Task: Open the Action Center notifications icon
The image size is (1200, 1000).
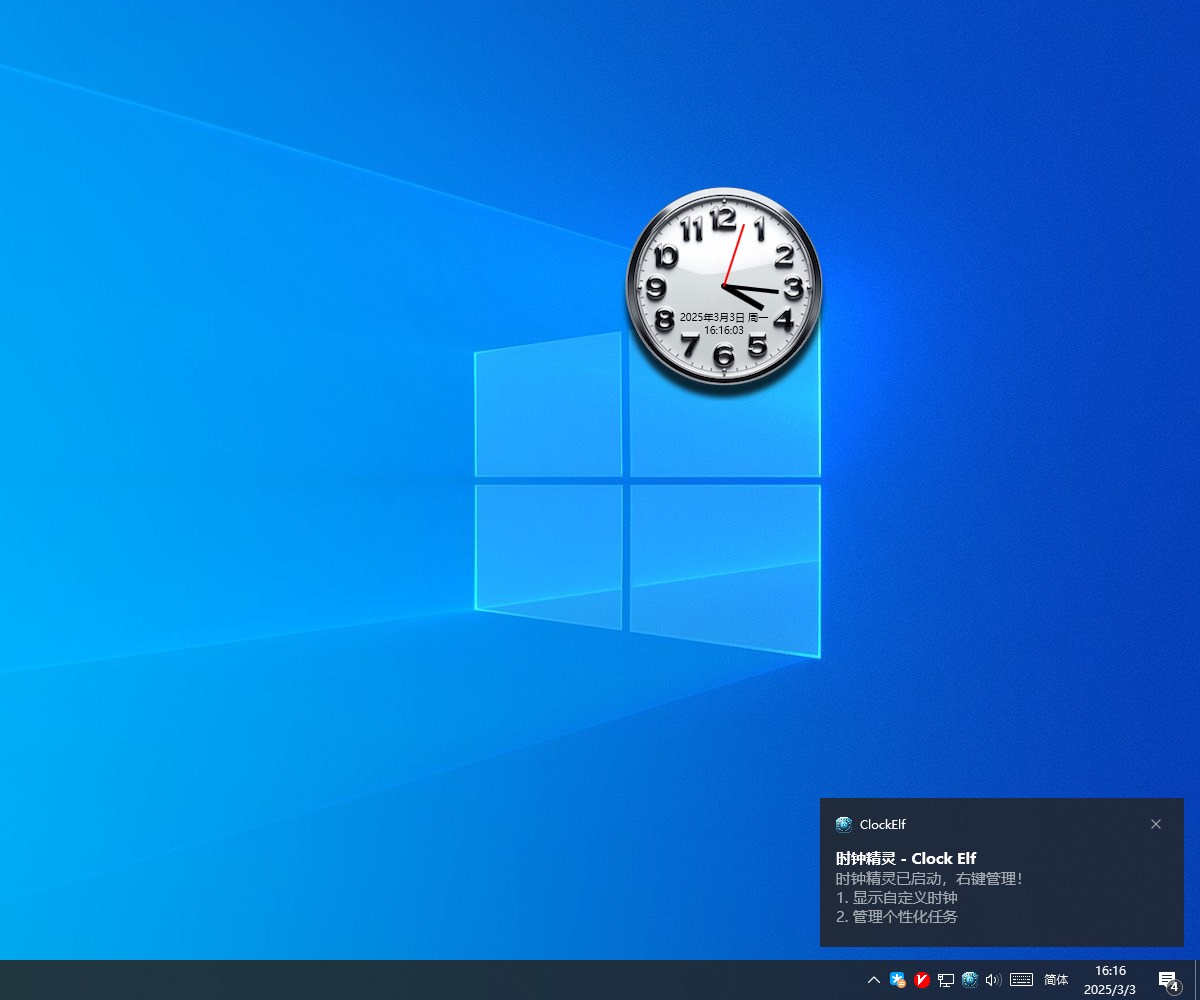Action: [x=1168, y=980]
